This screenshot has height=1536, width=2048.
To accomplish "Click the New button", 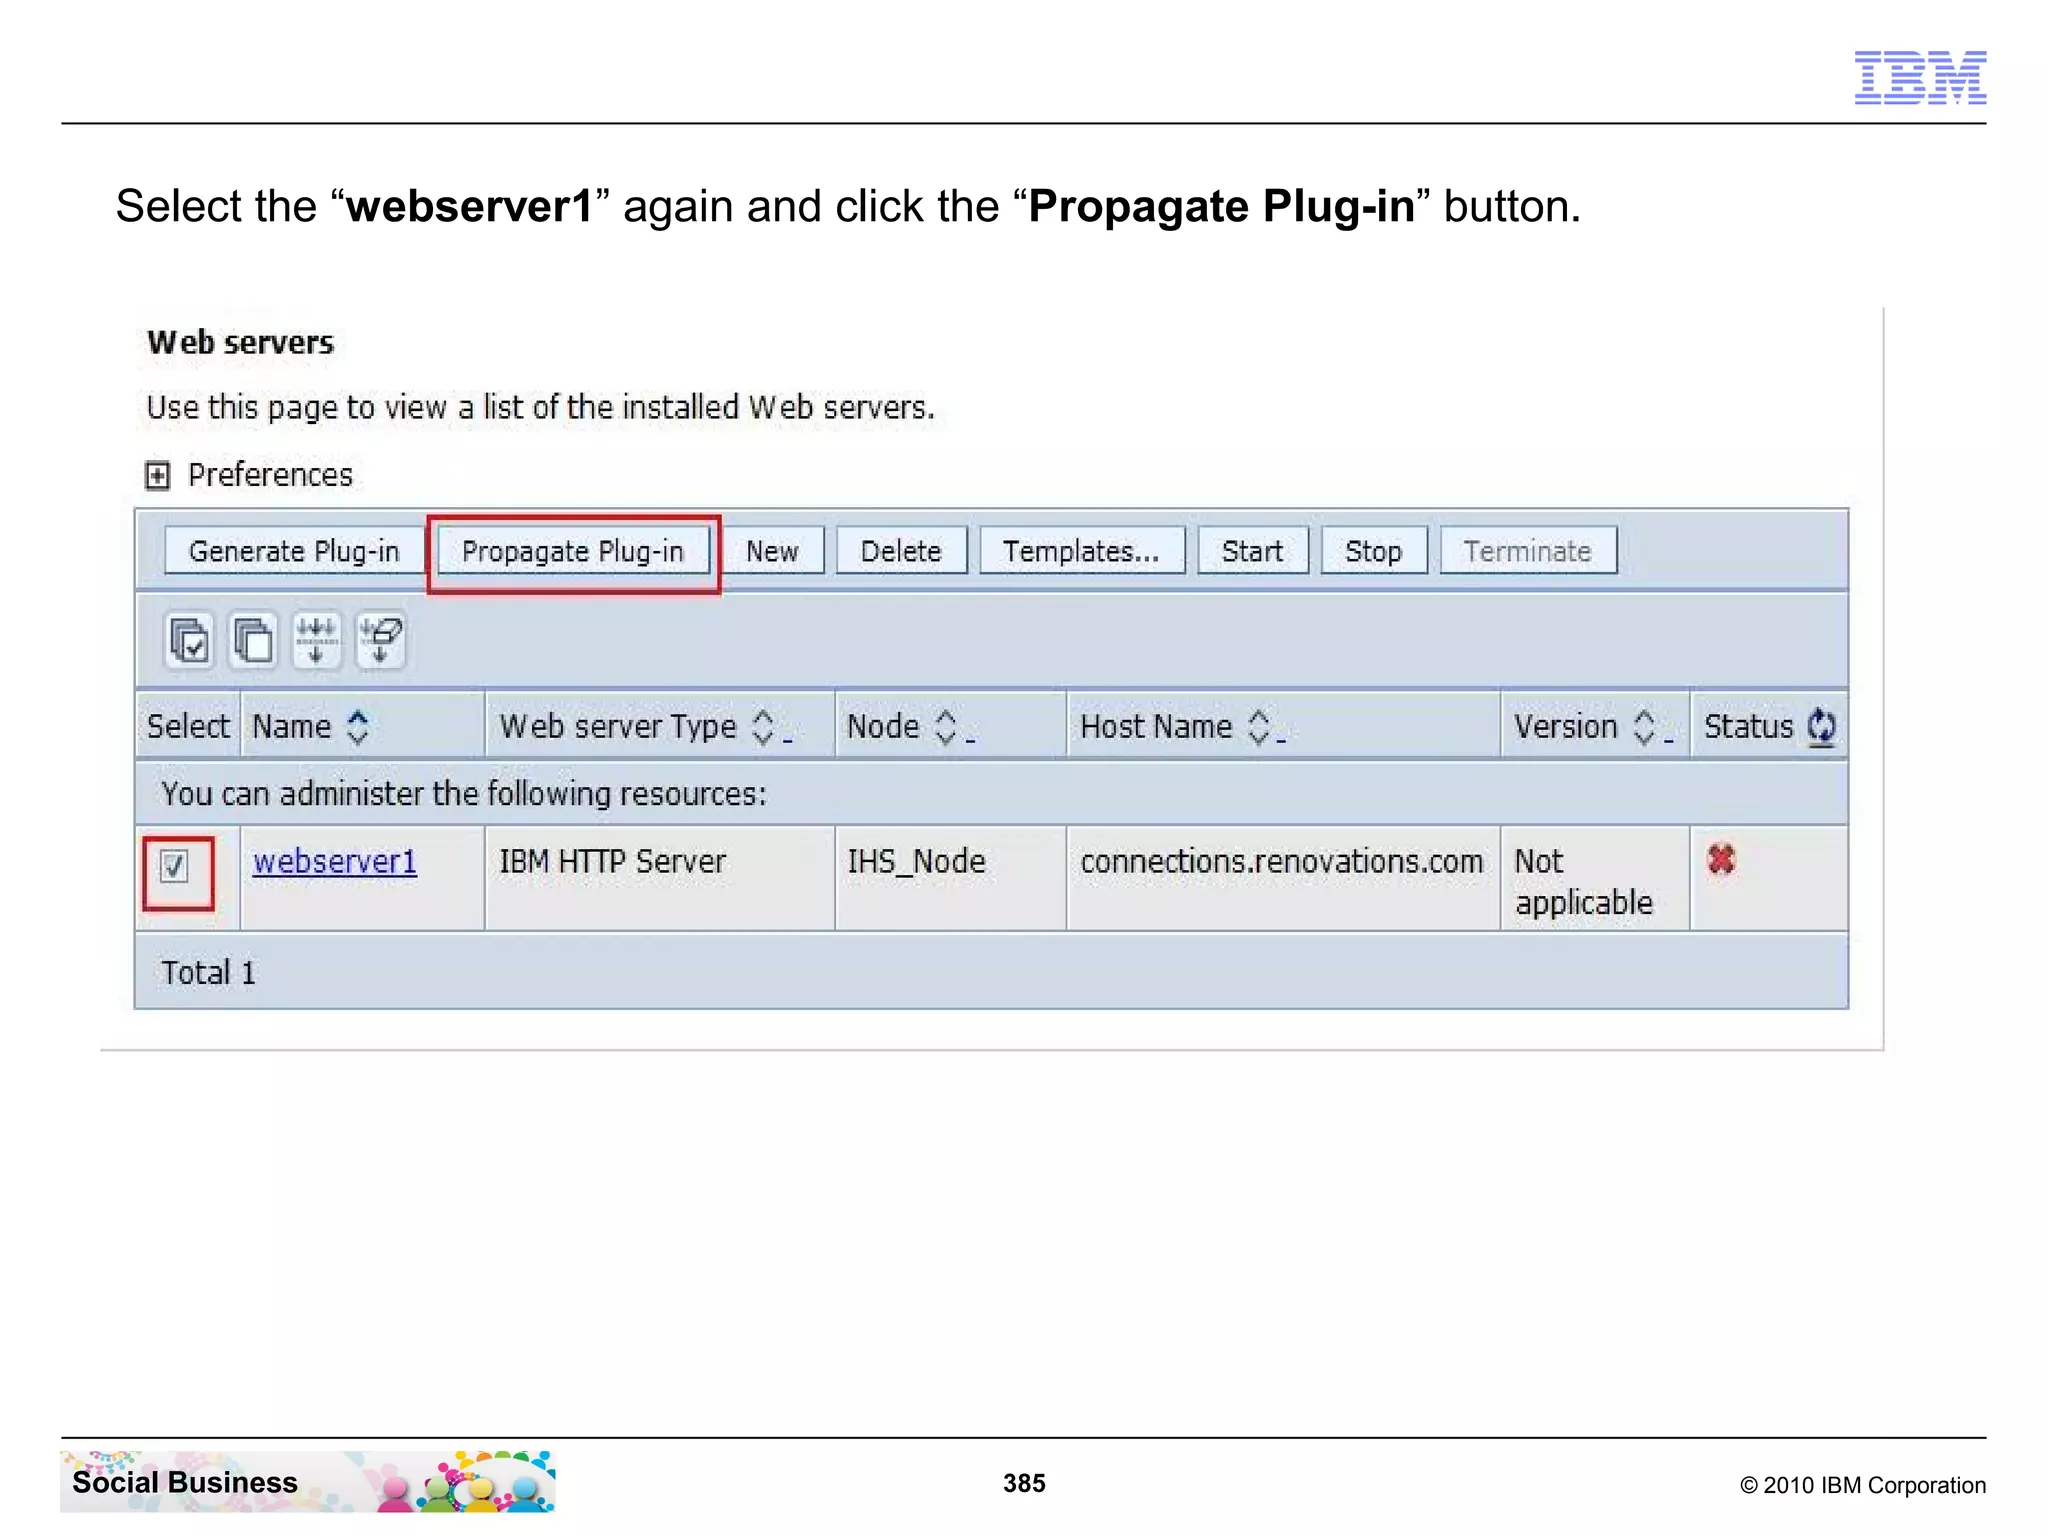I will [x=772, y=551].
